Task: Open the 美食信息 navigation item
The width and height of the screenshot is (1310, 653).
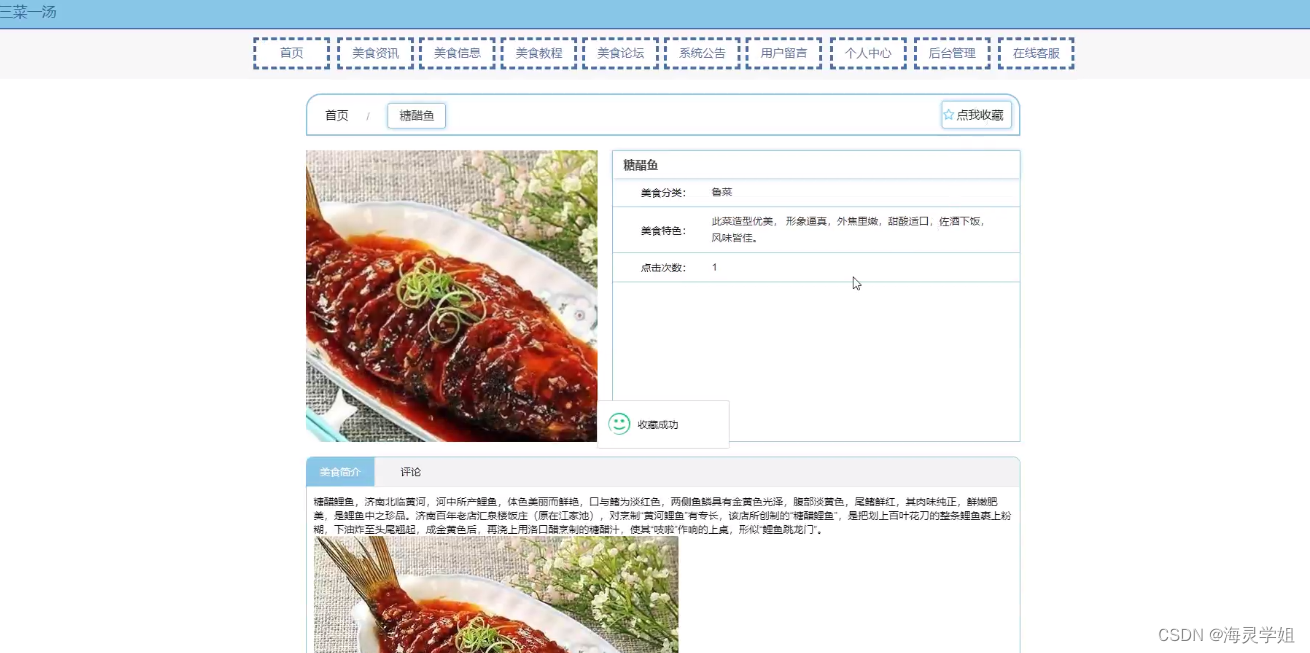Action: pyautogui.click(x=458, y=52)
